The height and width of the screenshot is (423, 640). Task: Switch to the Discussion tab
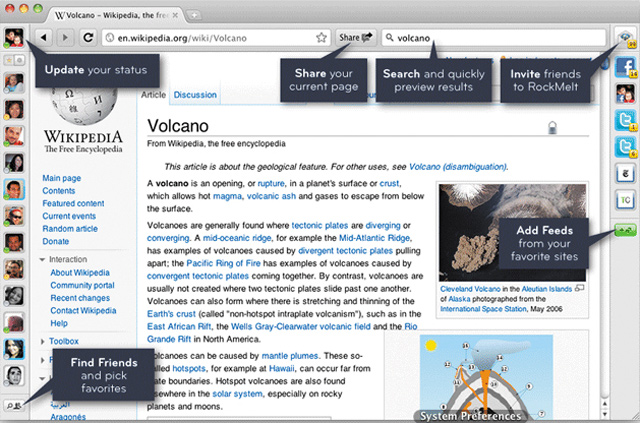click(195, 95)
